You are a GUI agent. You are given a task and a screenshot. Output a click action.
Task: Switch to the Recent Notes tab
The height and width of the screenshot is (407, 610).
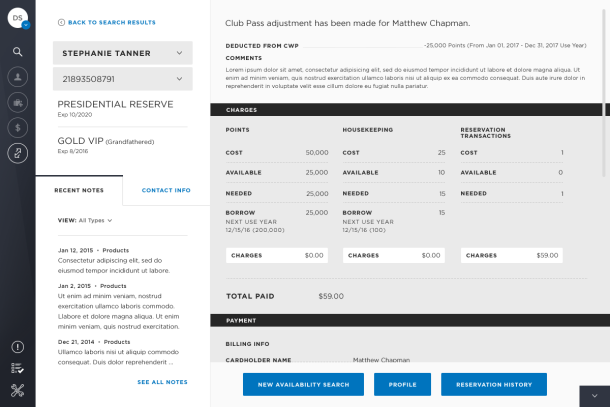(79, 190)
